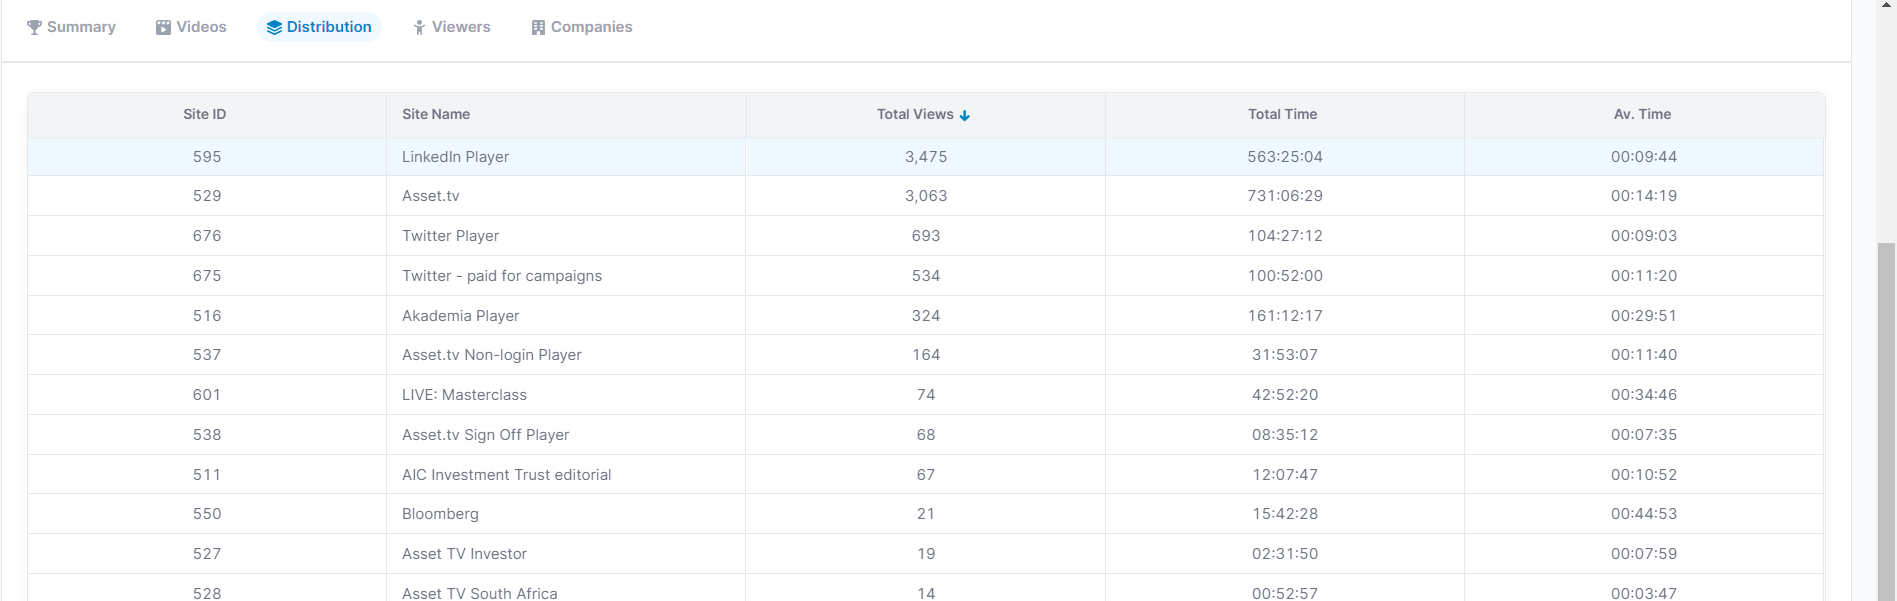The width and height of the screenshot is (1897, 601).
Task: Click the Total Views sort arrow icon
Action: point(965,115)
